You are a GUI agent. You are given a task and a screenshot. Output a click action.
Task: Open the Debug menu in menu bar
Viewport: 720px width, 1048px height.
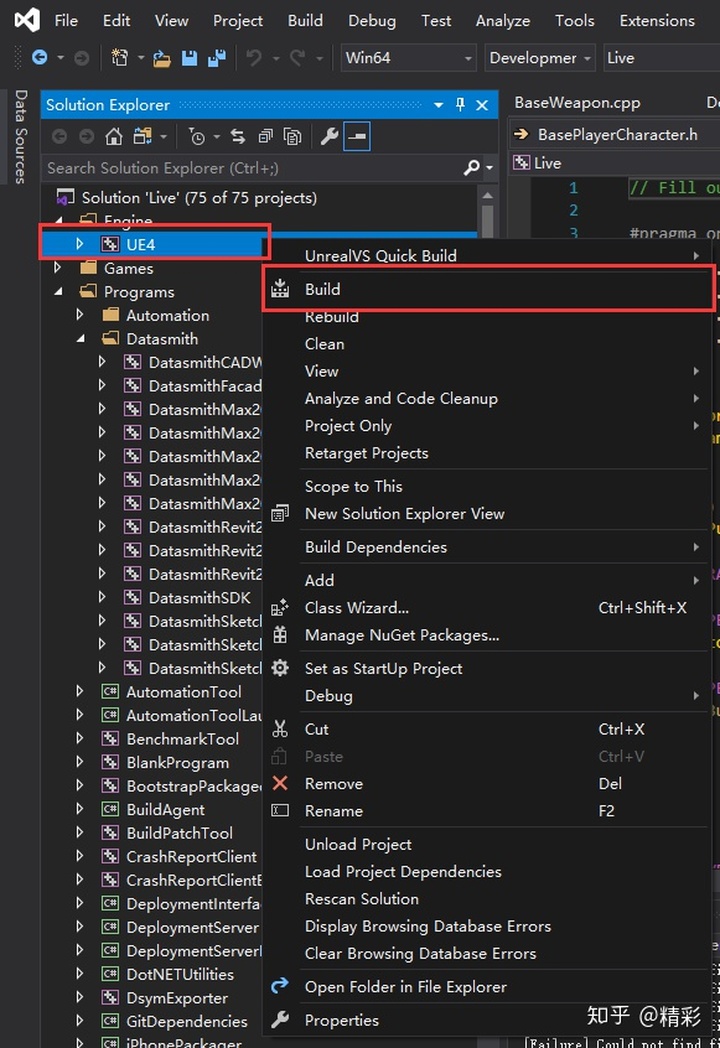pos(372,21)
